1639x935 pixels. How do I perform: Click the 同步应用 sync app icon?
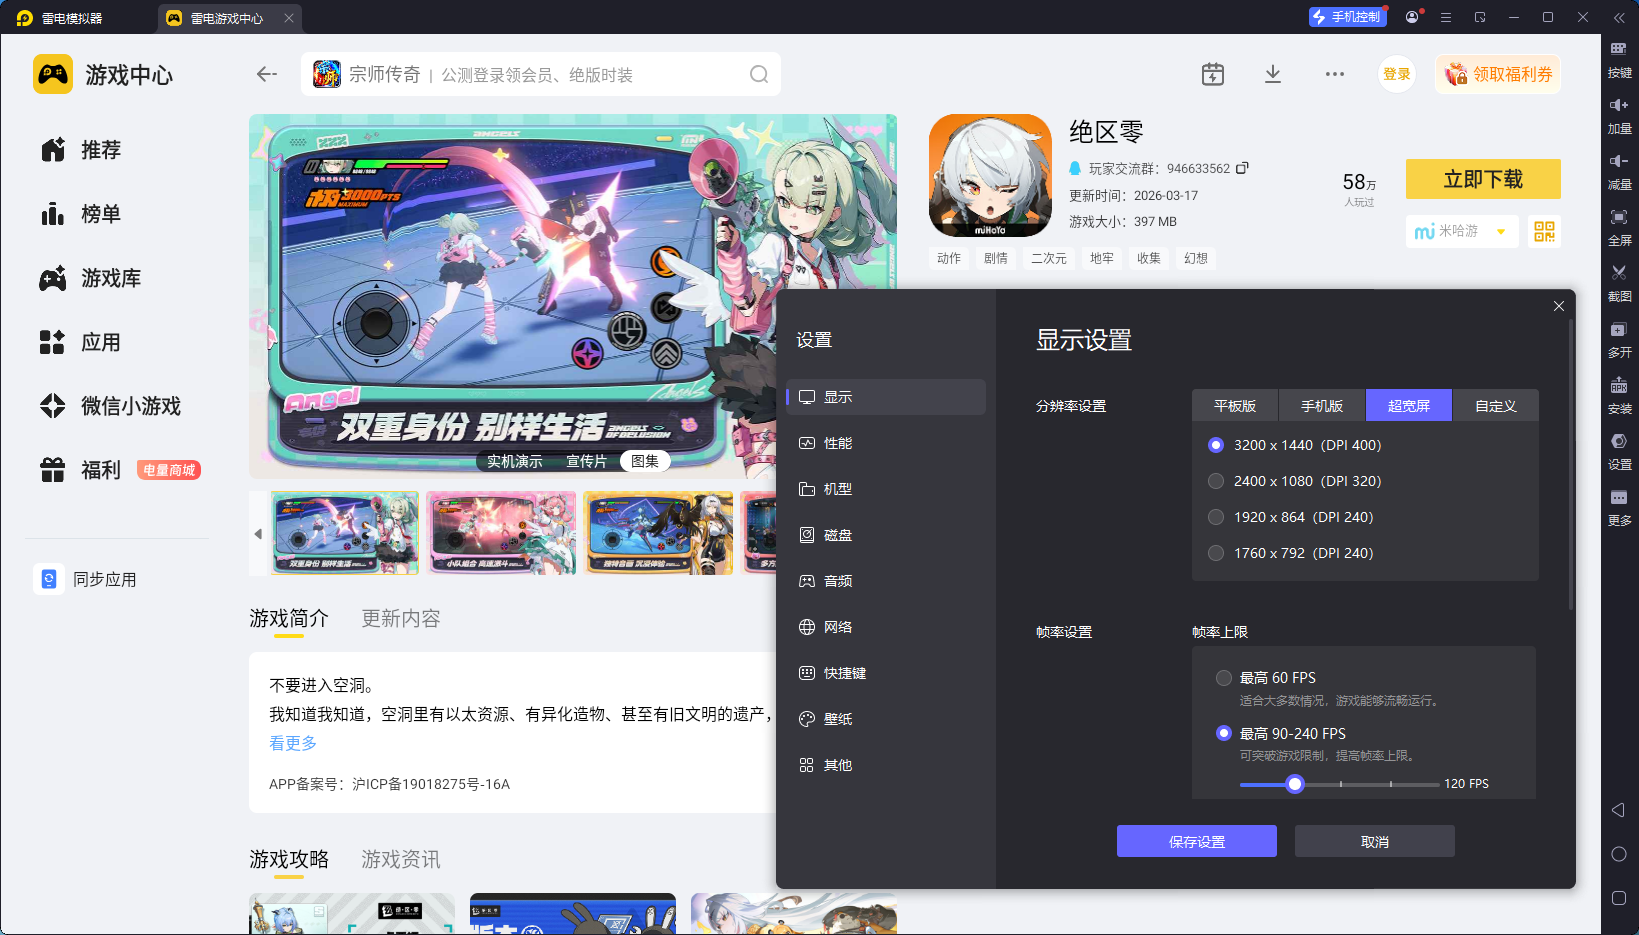tap(48, 579)
